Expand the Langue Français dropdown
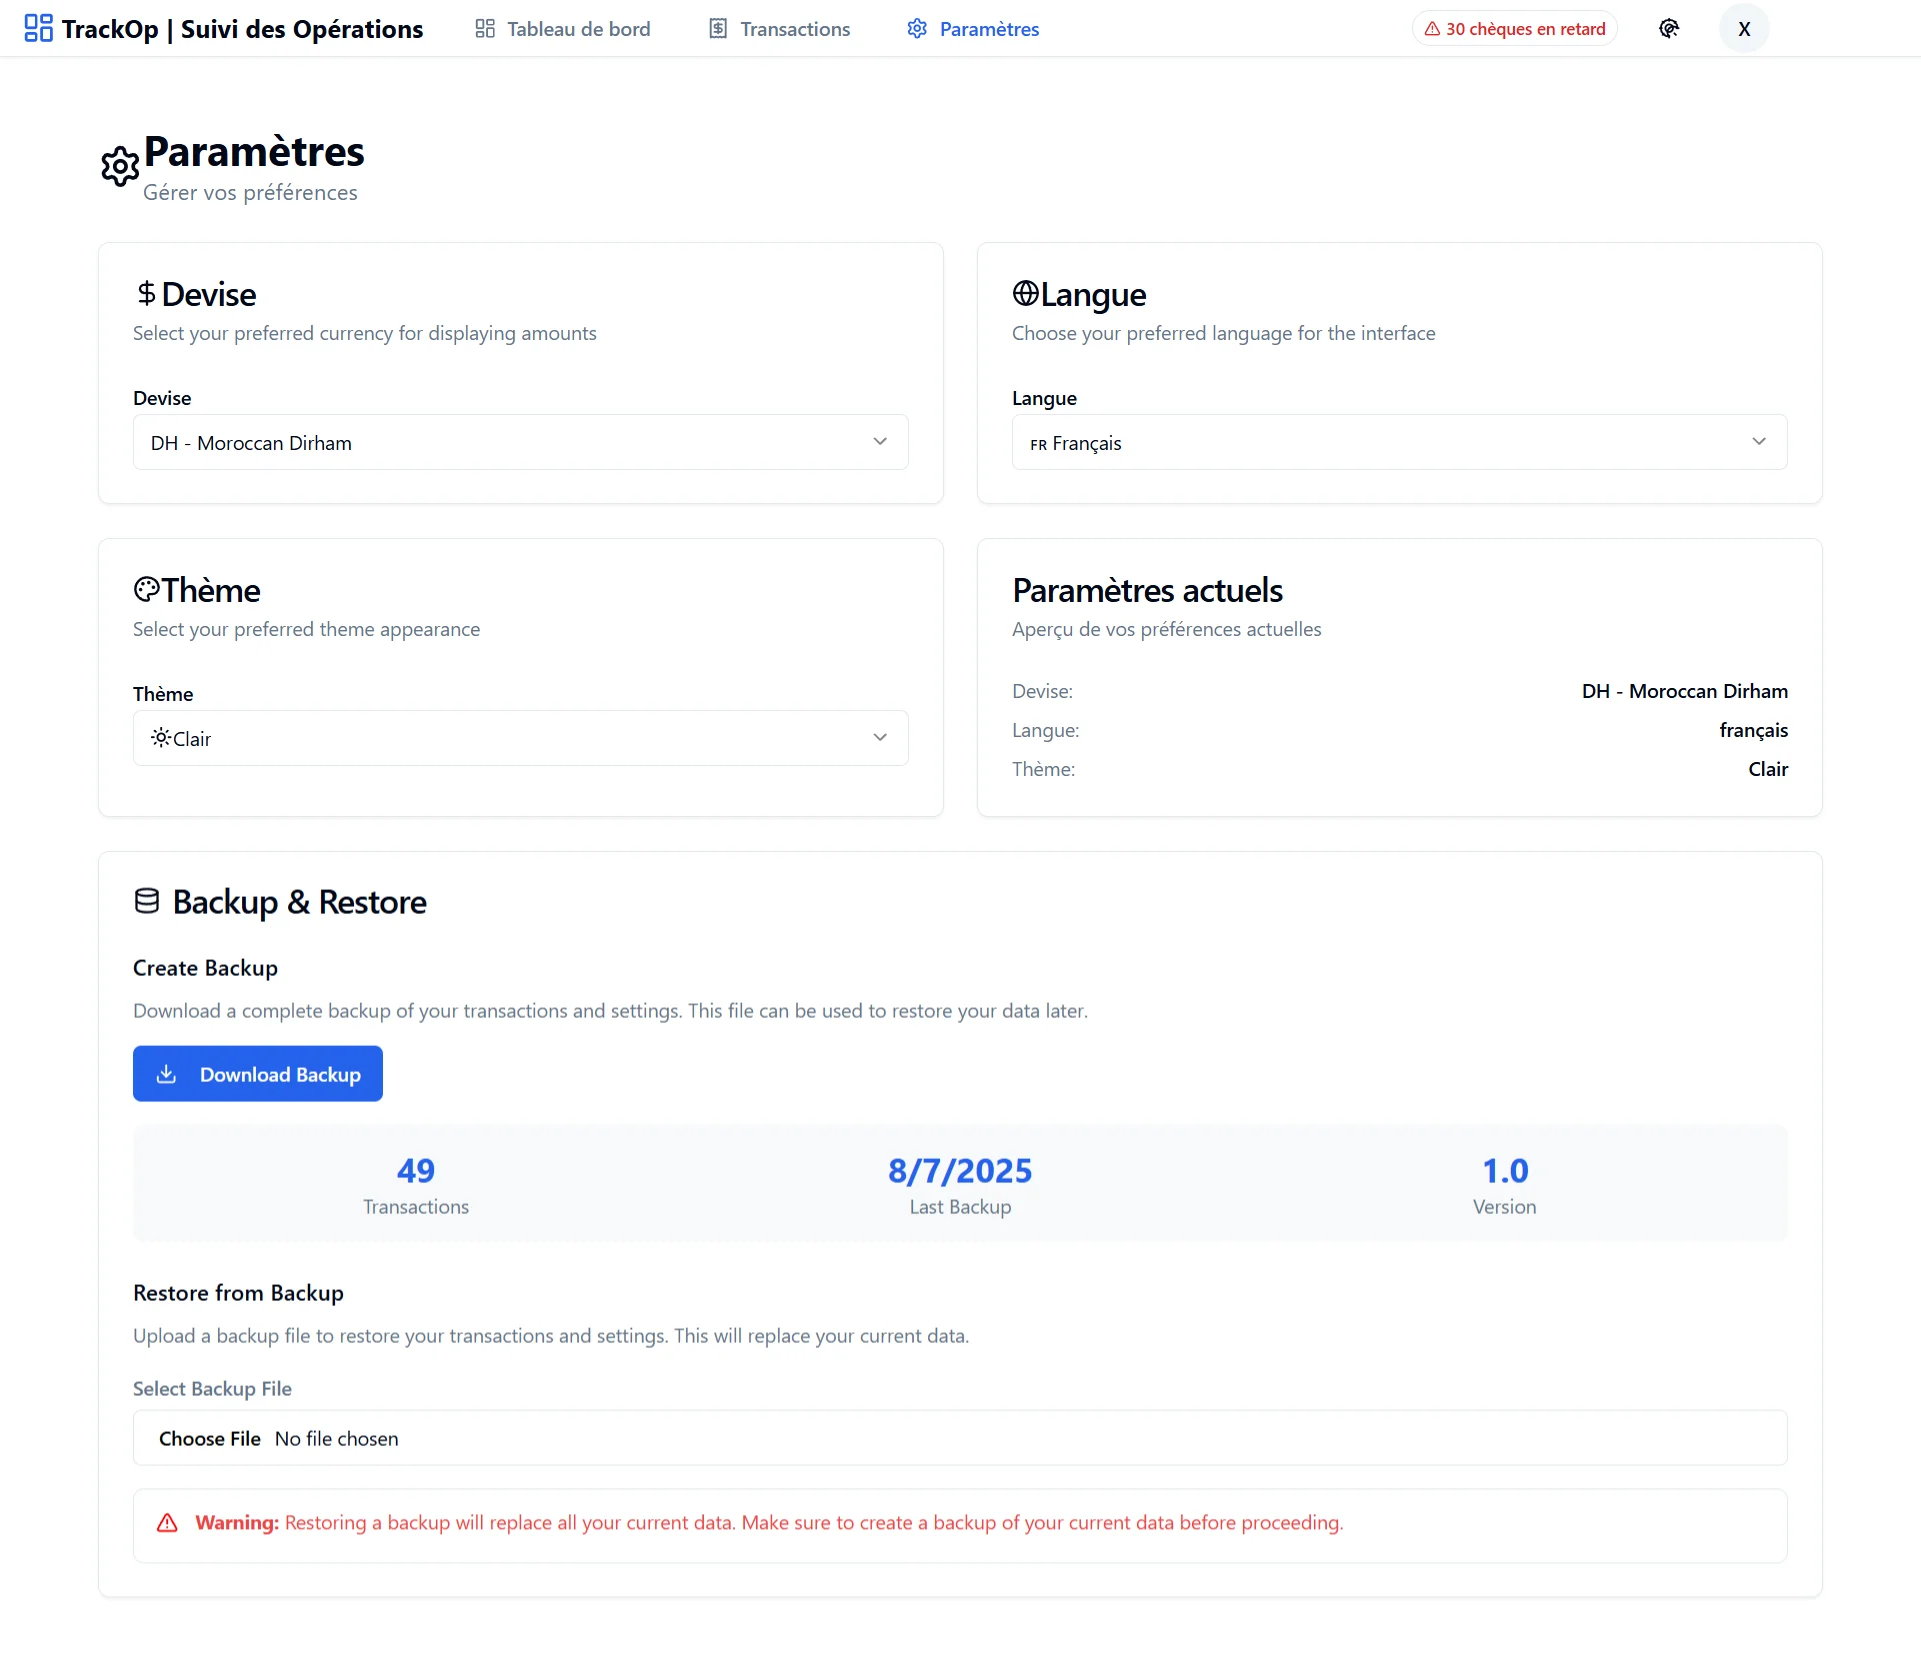This screenshot has height=1665, width=1921. [1398, 442]
